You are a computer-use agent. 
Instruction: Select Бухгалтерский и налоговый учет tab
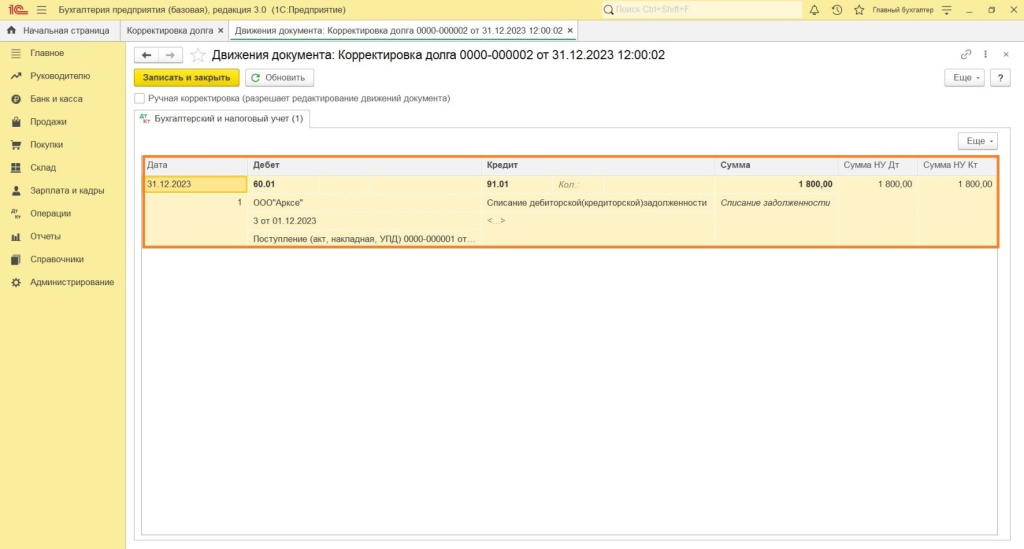(222, 119)
